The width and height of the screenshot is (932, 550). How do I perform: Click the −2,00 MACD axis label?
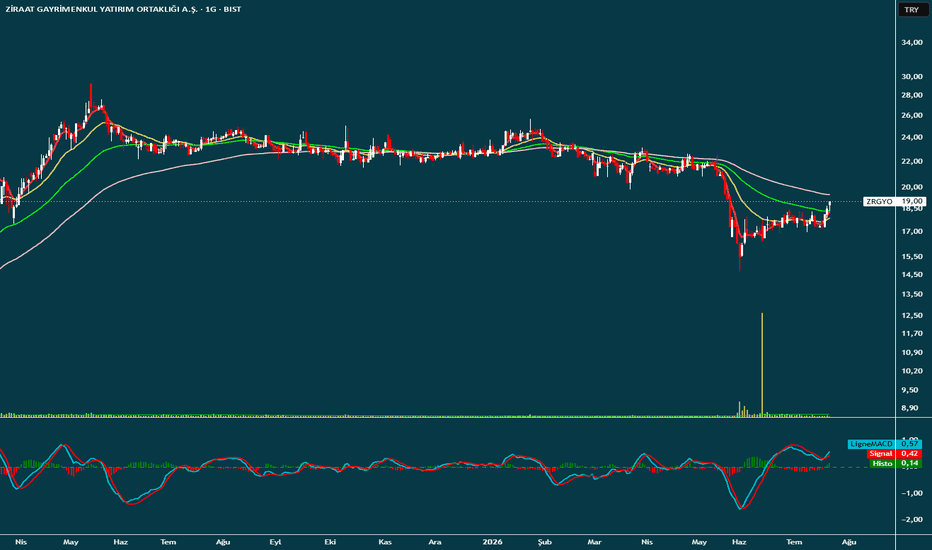(x=911, y=519)
